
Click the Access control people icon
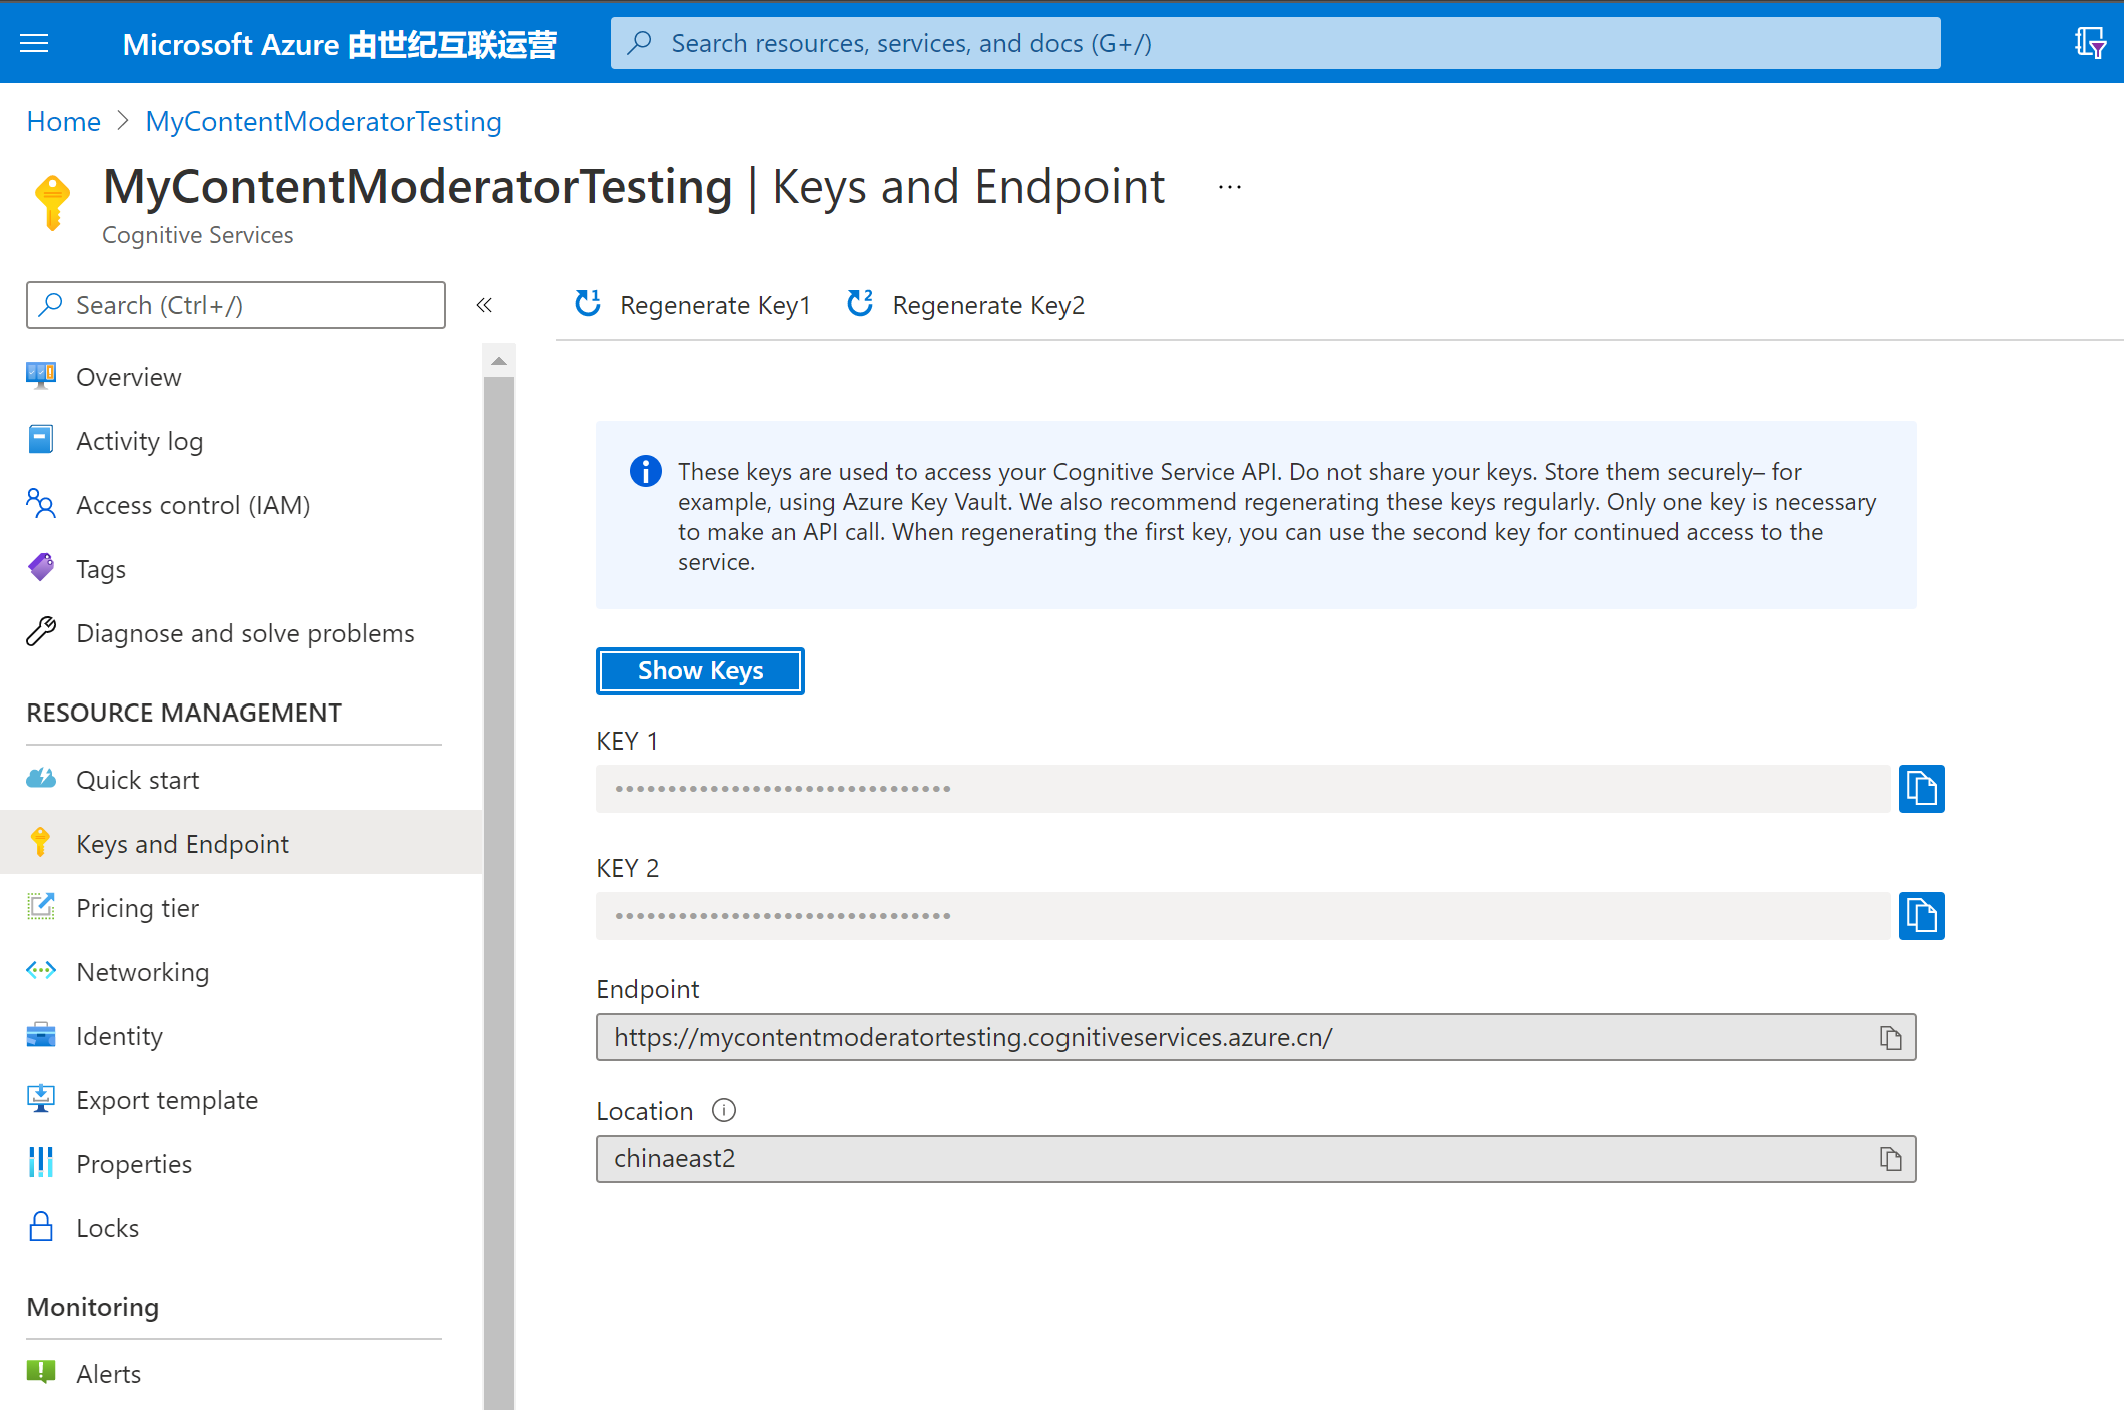41,504
